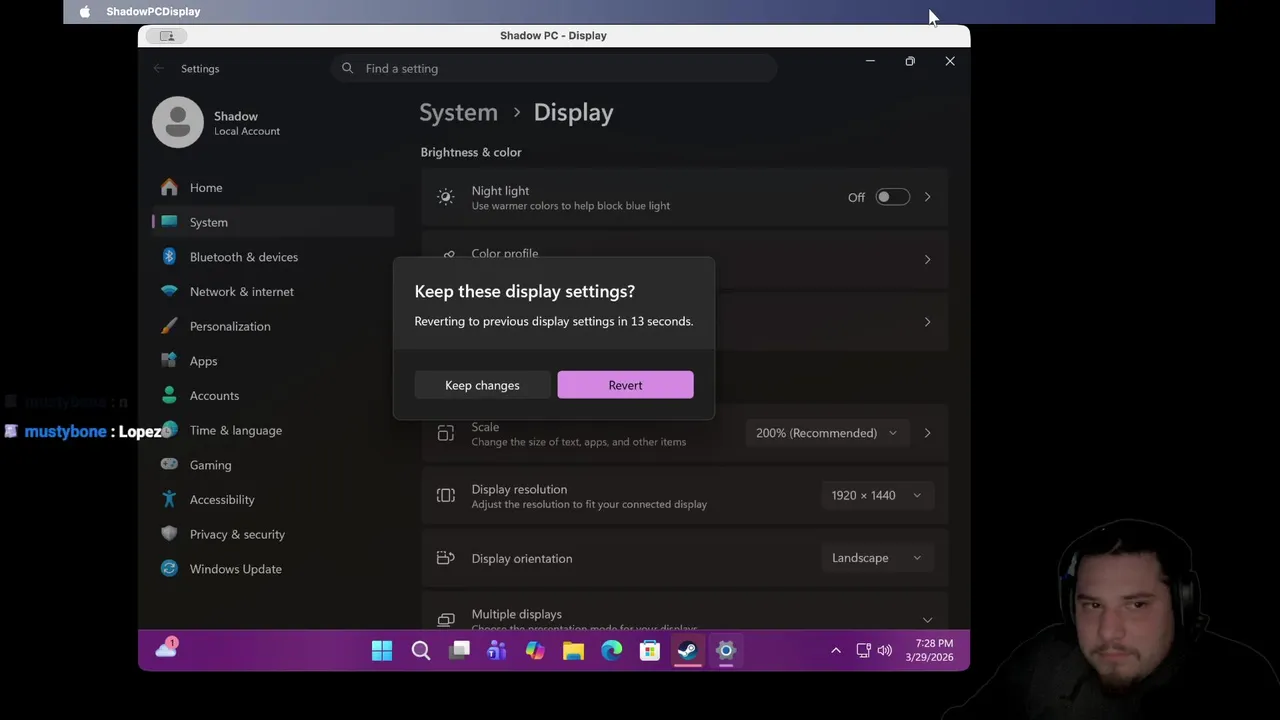Go to Home in the Settings sidebar
The image size is (1280, 720).
[273, 188]
